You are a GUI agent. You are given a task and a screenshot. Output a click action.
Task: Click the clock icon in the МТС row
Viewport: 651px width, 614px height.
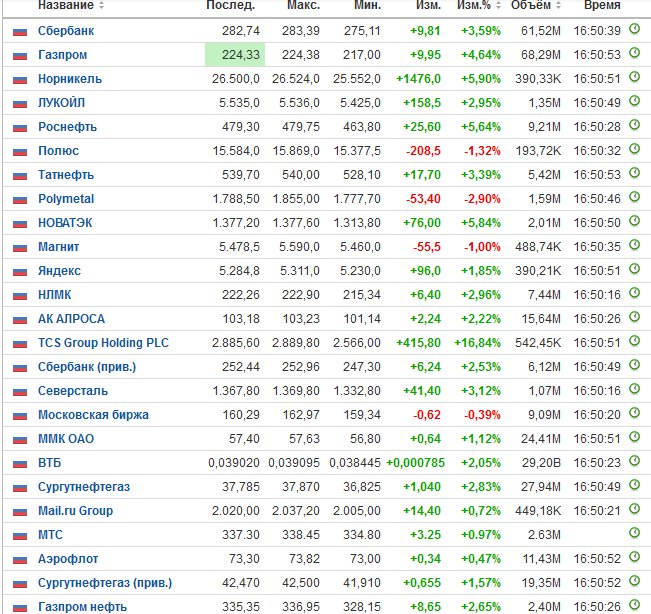[634, 533]
